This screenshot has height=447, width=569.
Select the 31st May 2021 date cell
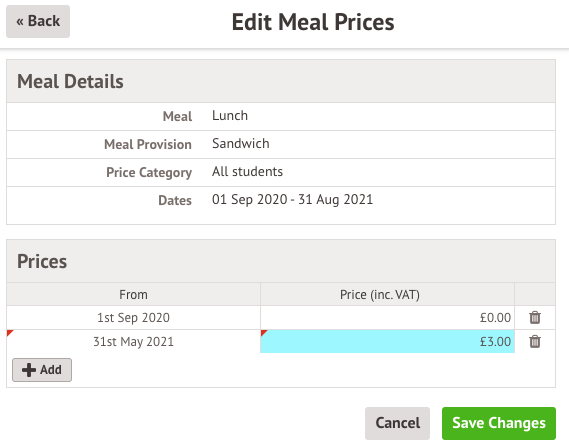click(134, 341)
